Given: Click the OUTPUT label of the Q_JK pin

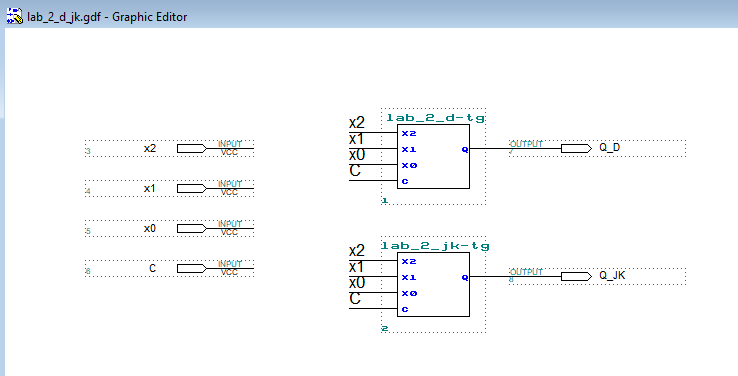Looking at the screenshot, I should 527,272.
